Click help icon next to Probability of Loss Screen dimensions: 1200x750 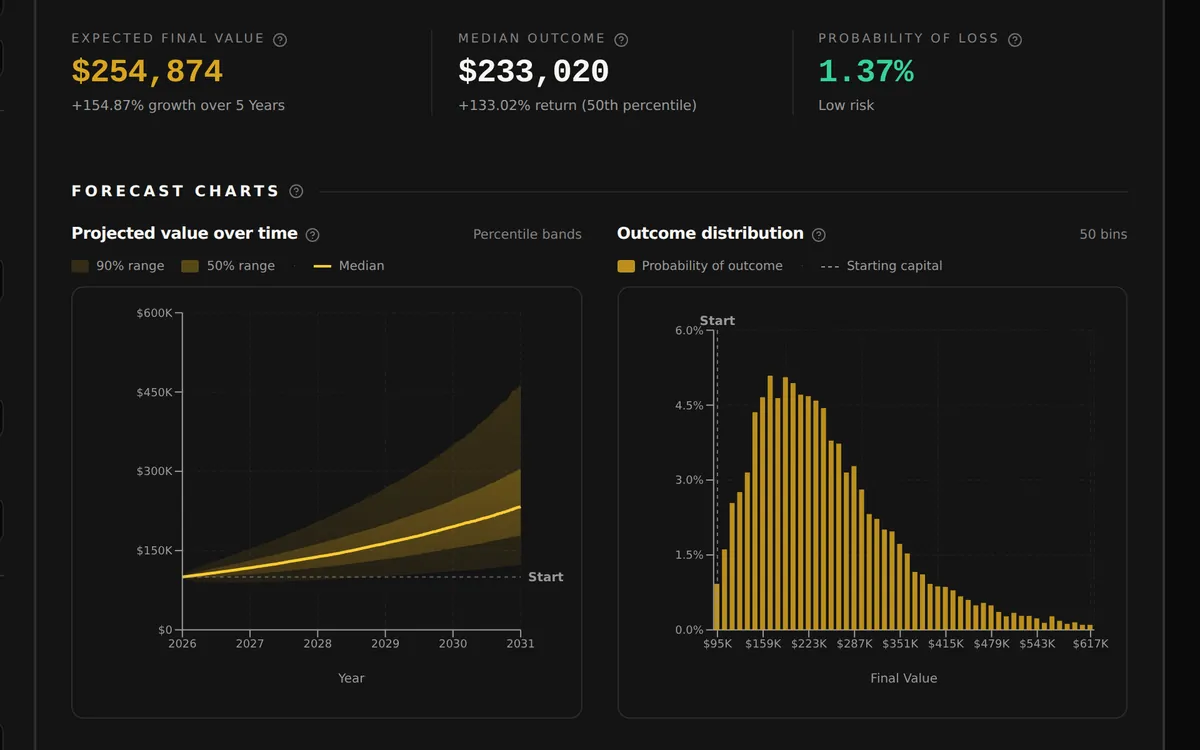(x=1015, y=40)
